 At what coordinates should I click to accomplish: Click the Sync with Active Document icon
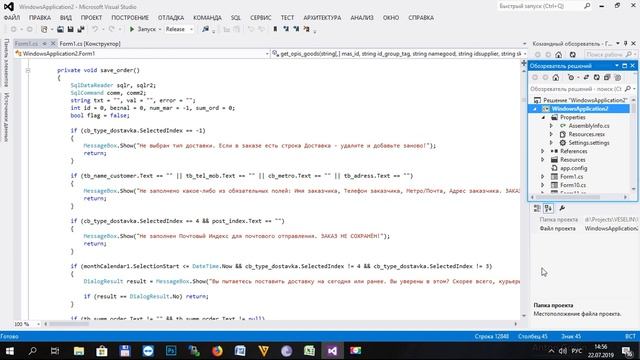tap(586, 78)
